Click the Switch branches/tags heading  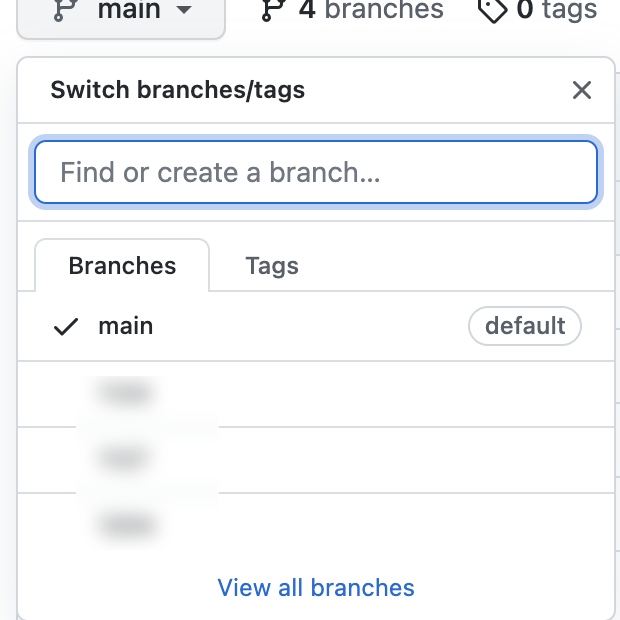pyautogui.click(x=178, y=90)
